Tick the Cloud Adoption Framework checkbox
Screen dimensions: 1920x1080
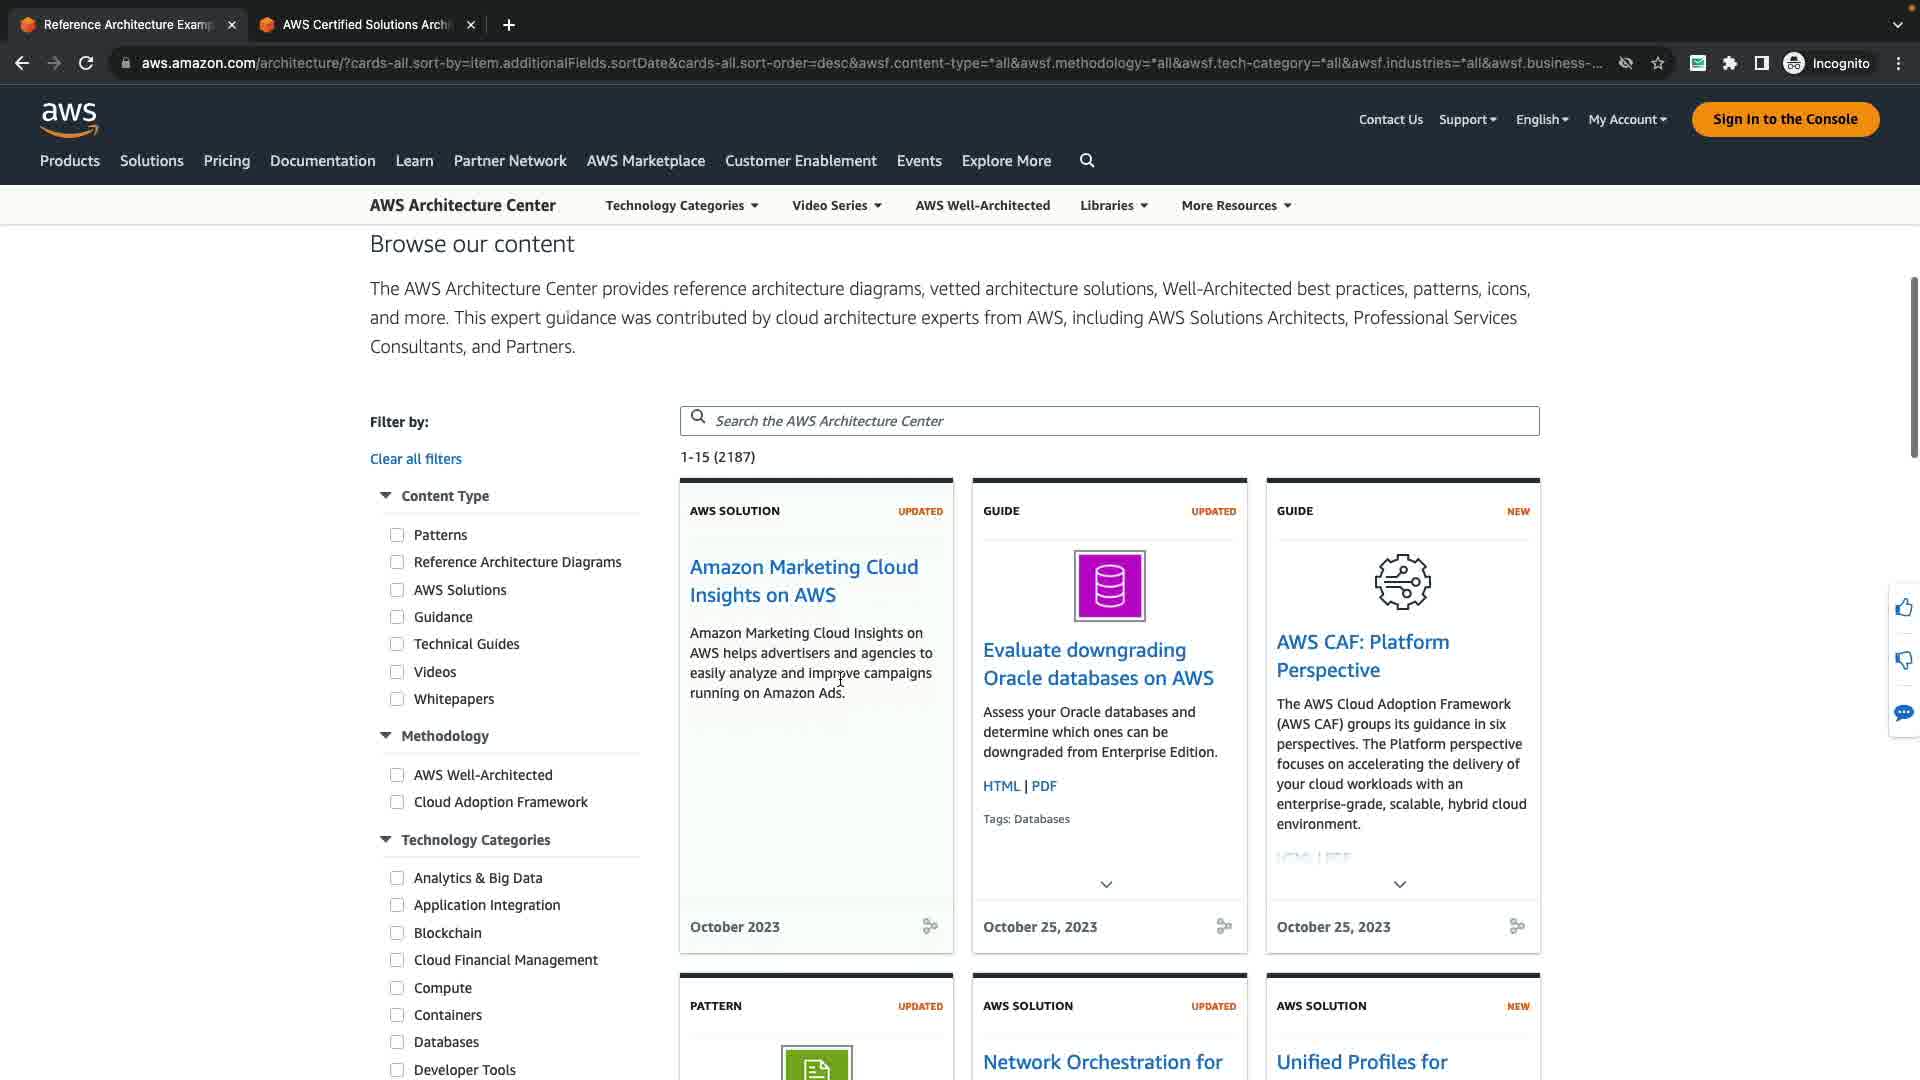pos(397,802)
